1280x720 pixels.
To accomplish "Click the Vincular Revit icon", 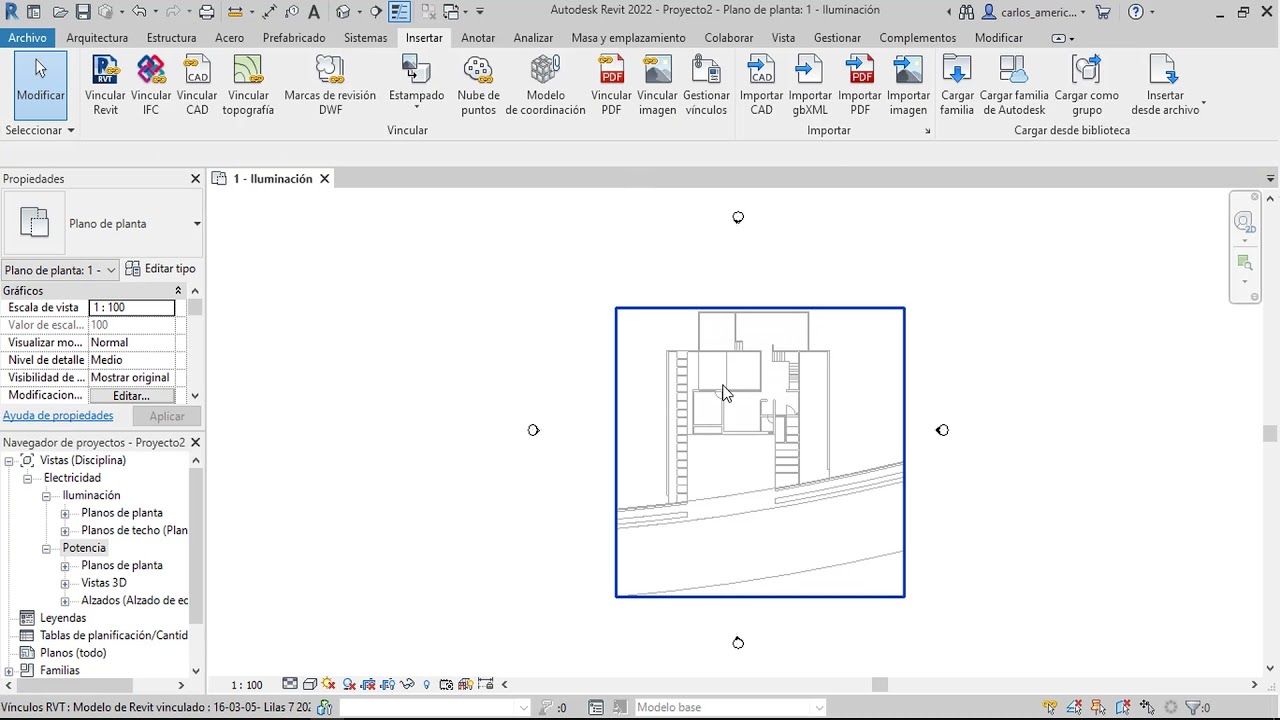I will (105, 71).
